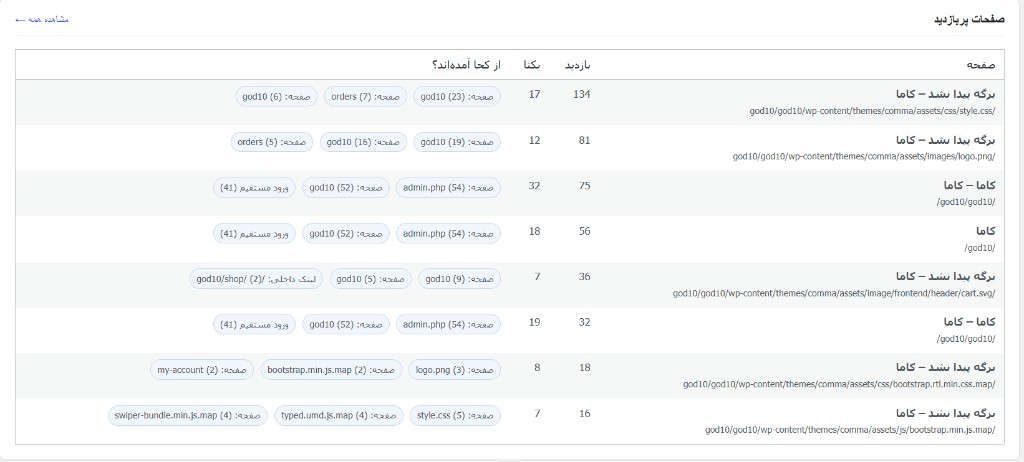Click 'admin.php (54)' badge in the 75-visit row

[448, 188]
